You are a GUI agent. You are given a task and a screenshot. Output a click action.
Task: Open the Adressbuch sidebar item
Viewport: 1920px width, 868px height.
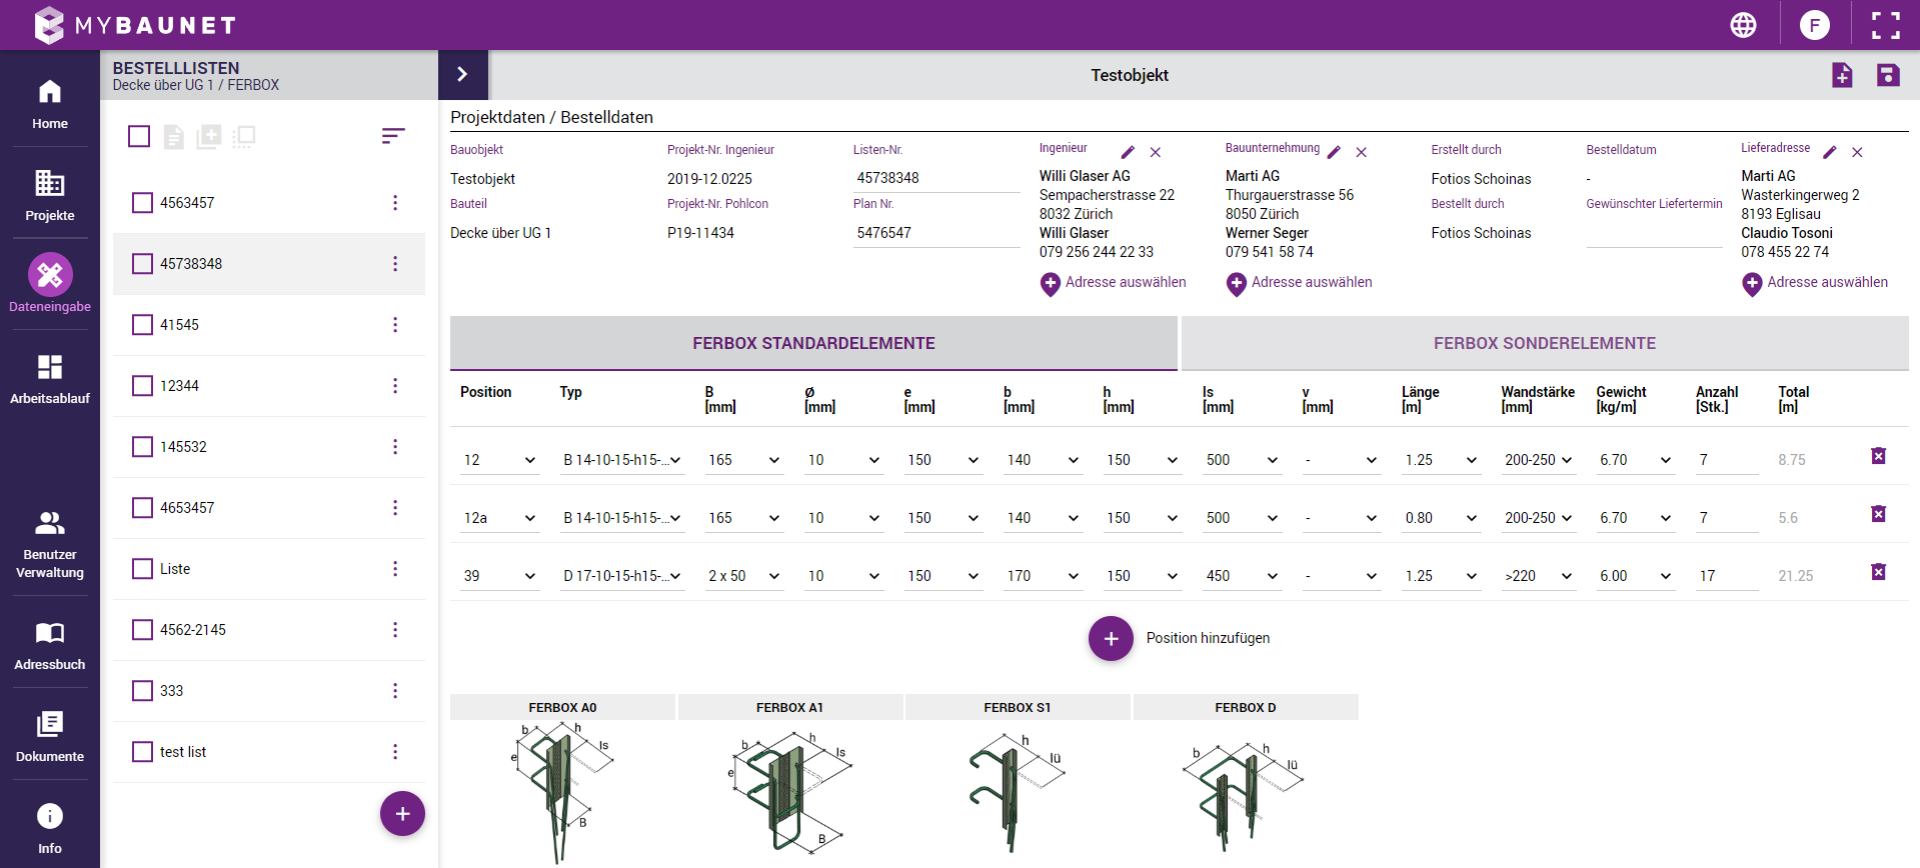pos(50,645)
